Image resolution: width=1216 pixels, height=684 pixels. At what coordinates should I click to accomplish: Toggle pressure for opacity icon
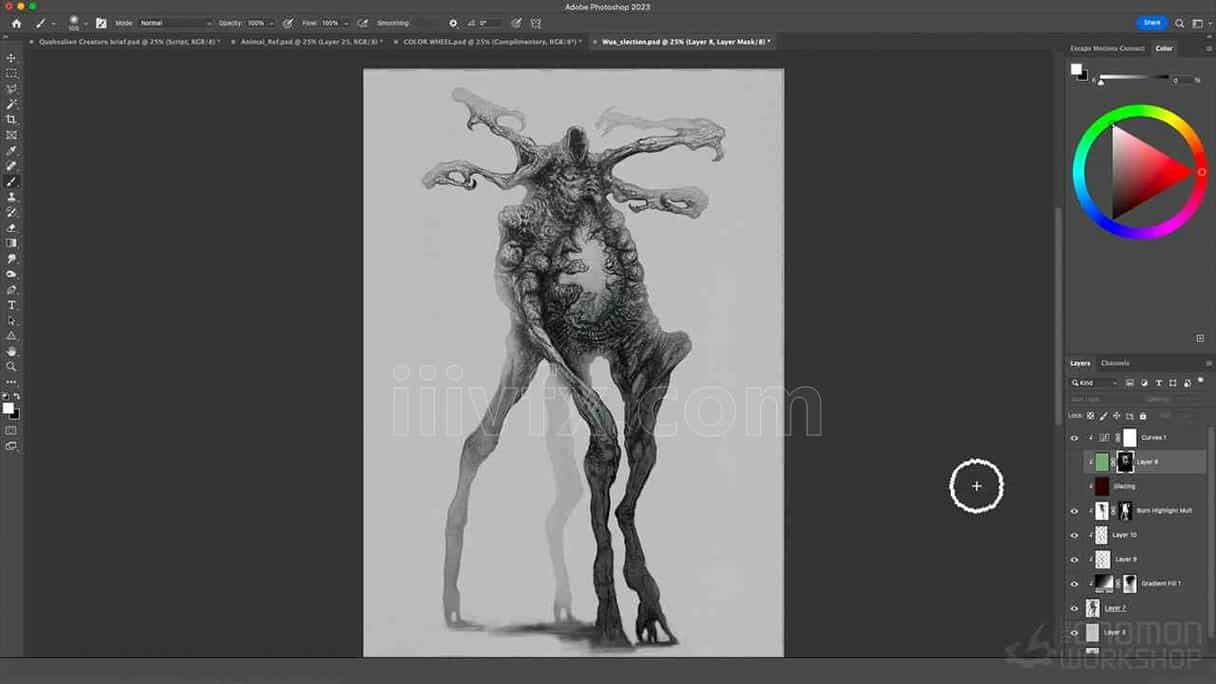[x=288, y=23]
